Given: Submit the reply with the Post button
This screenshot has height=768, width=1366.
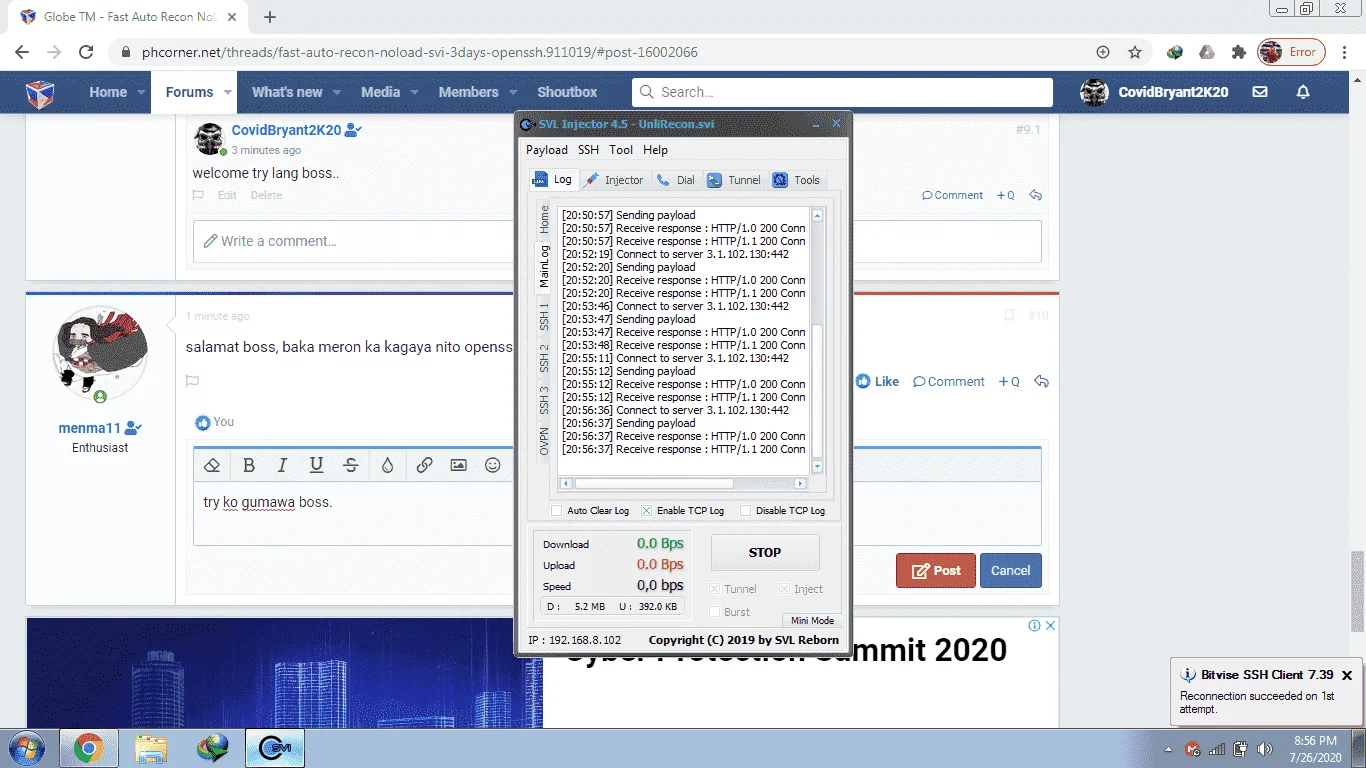Looking at the screenshot, I should [x=936, y=571].
